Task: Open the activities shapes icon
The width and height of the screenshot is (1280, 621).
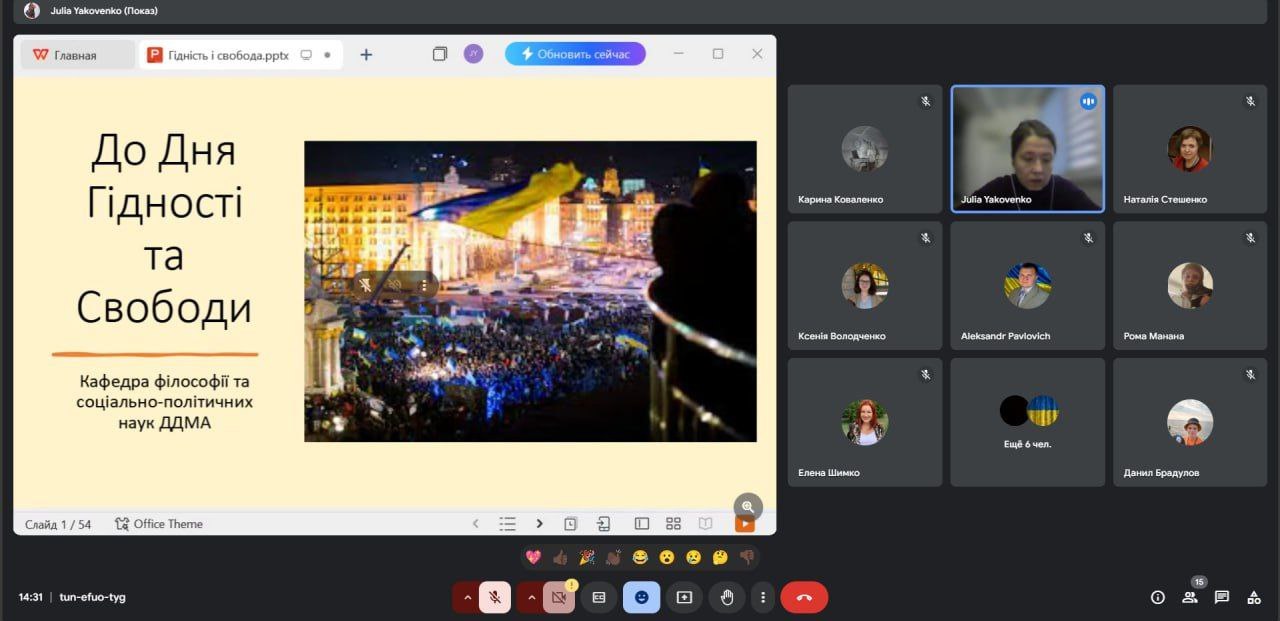Action: tap(1253, 597)
